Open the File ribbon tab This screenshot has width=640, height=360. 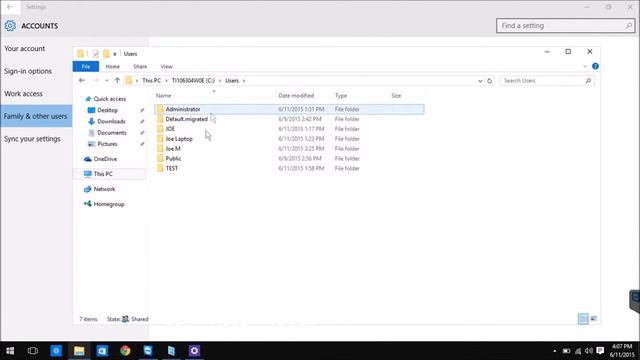coord(86,67)
